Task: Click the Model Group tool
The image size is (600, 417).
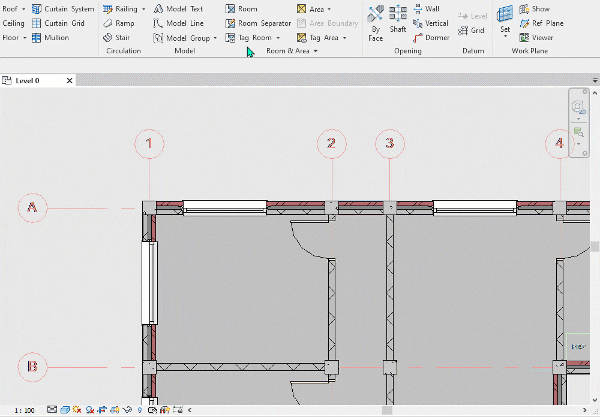Action: (182, 38)
